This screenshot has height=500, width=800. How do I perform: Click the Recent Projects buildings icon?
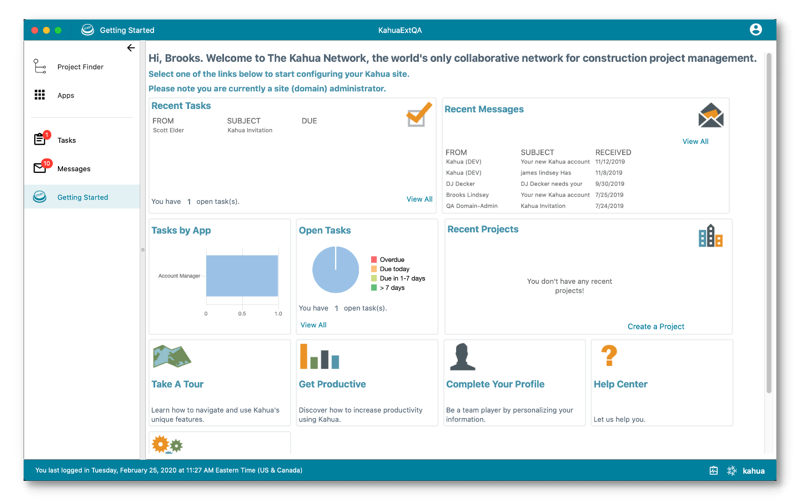[x=710, y=236]
